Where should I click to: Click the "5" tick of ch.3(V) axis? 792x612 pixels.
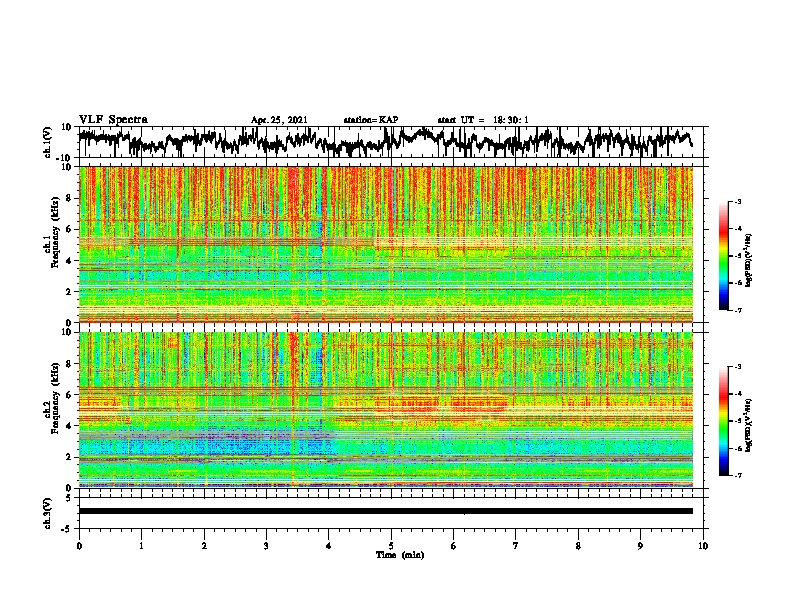(x=70, y=498)
